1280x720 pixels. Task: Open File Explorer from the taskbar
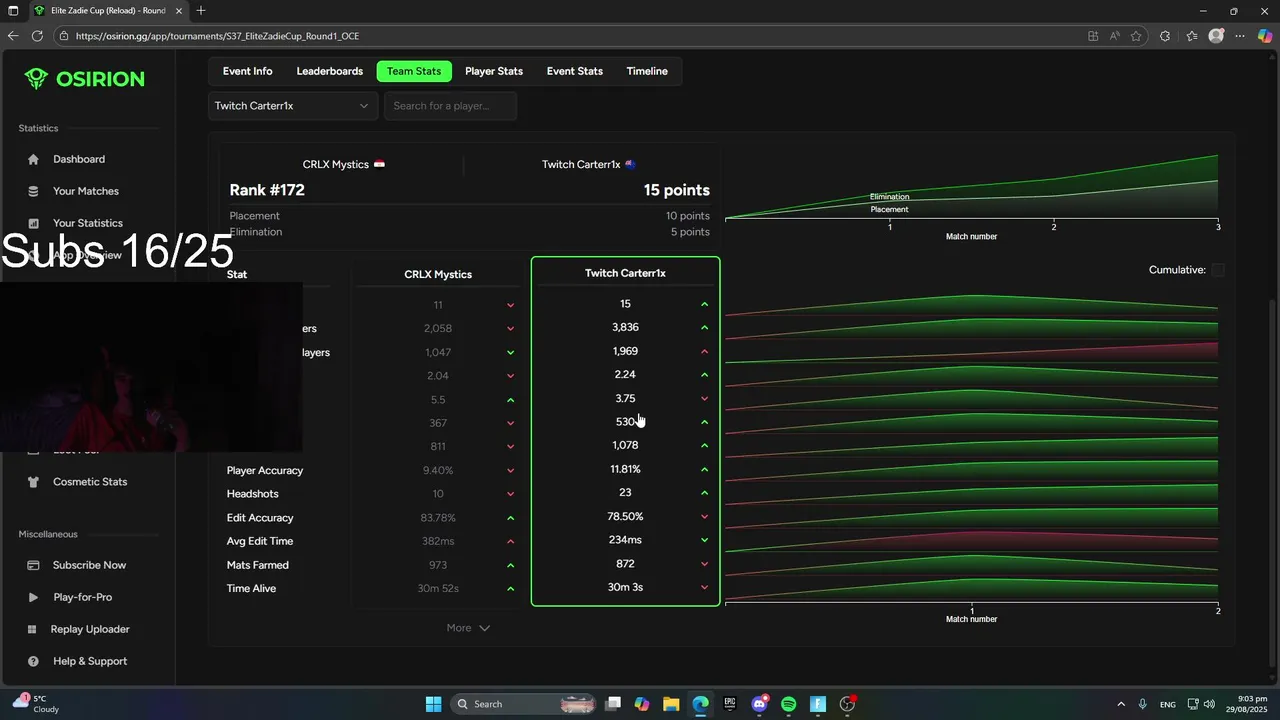[670, 704]
